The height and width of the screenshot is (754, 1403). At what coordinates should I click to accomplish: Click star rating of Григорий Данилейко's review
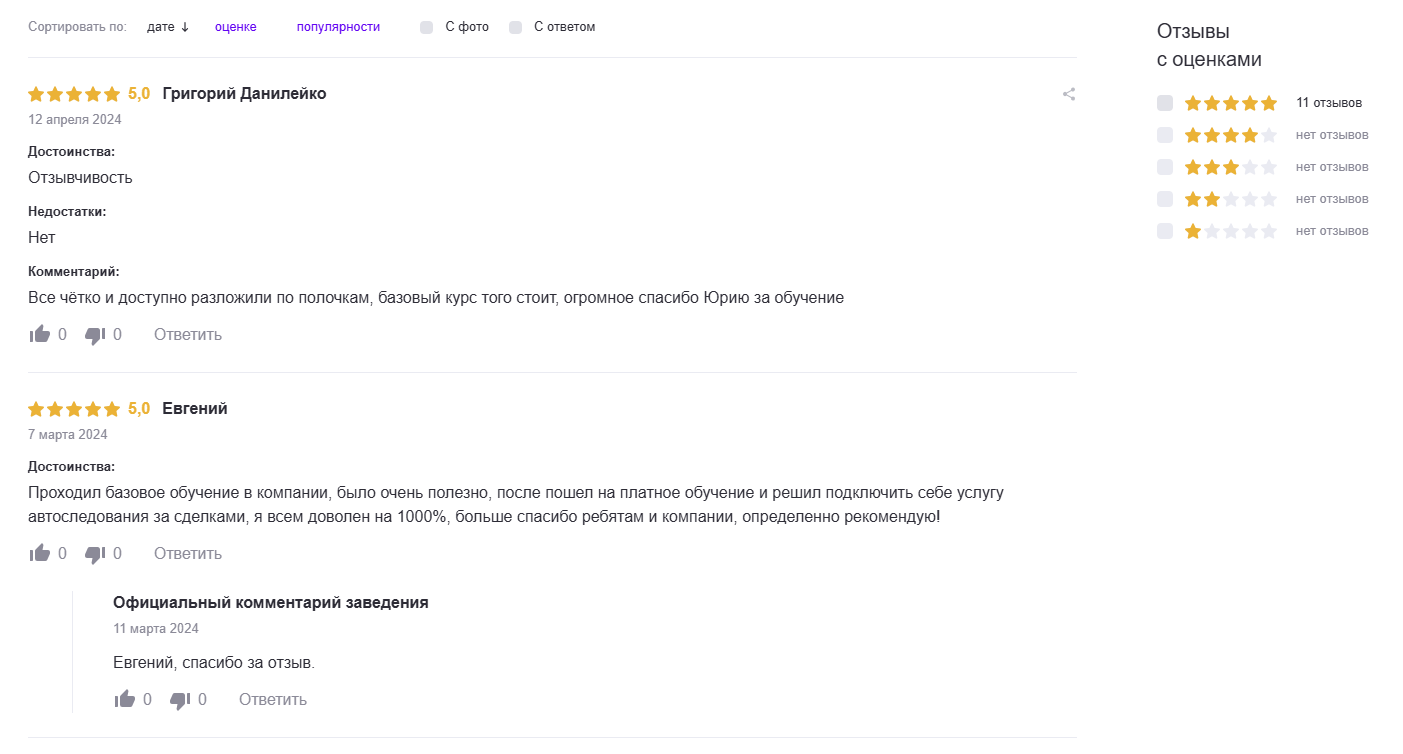coord(74,94)
